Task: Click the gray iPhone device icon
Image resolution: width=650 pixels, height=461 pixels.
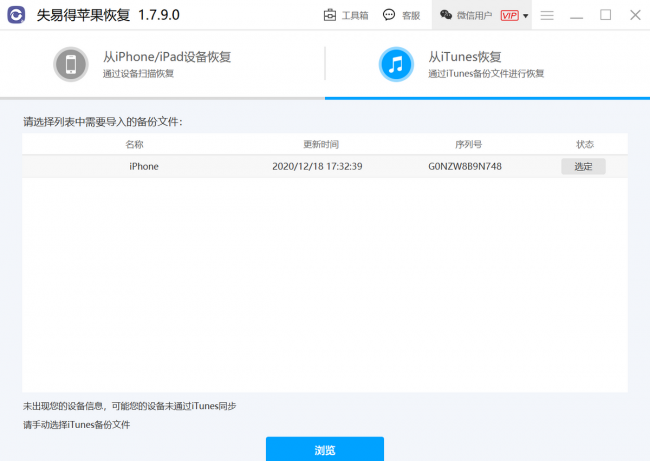Action: (71, 64)
